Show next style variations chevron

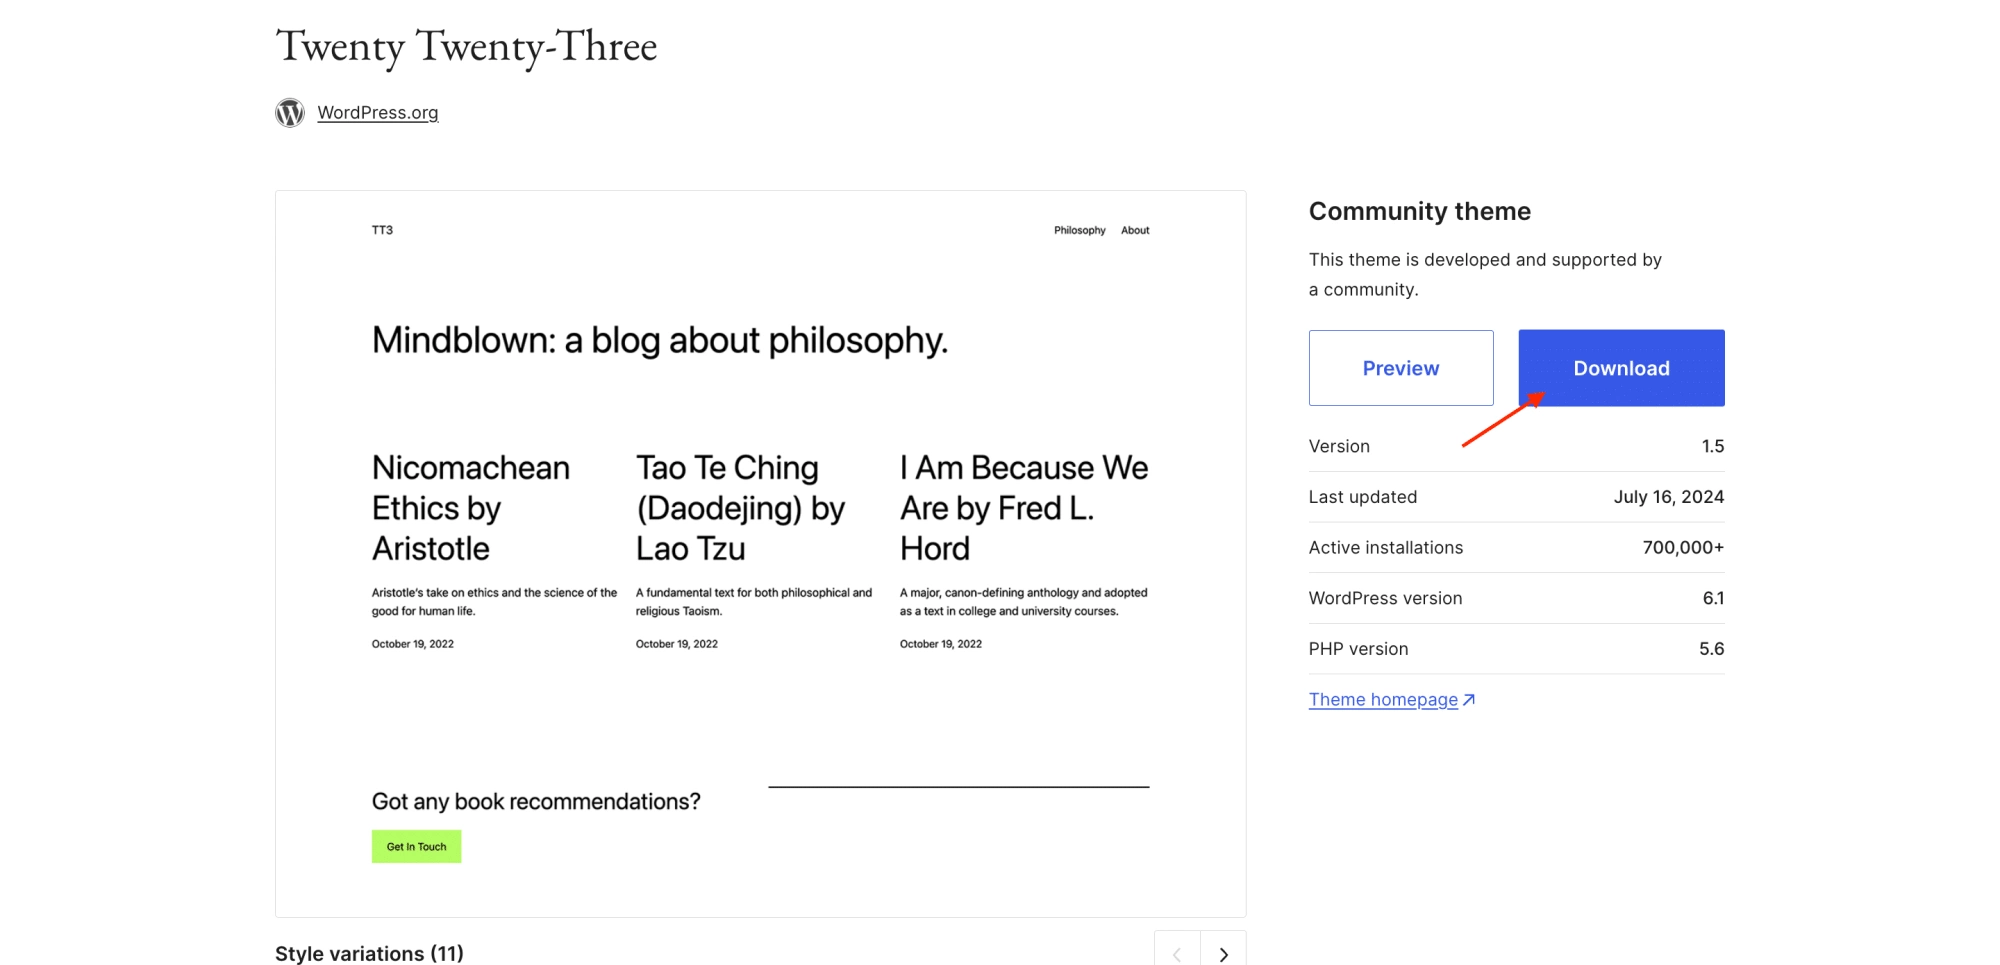click(1223, 952)
